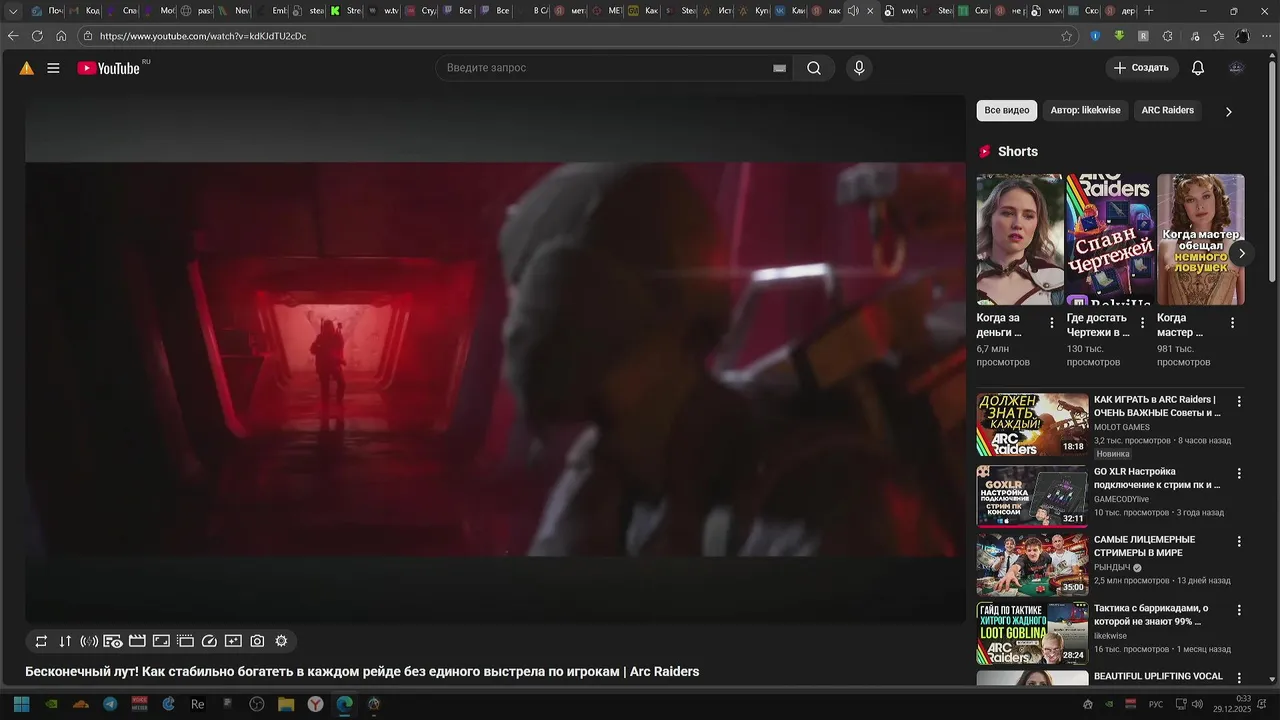The width and height of the screenshot is (1280, 720).
Task: Open the gear settings icon under player
Action: coord(281,641)
